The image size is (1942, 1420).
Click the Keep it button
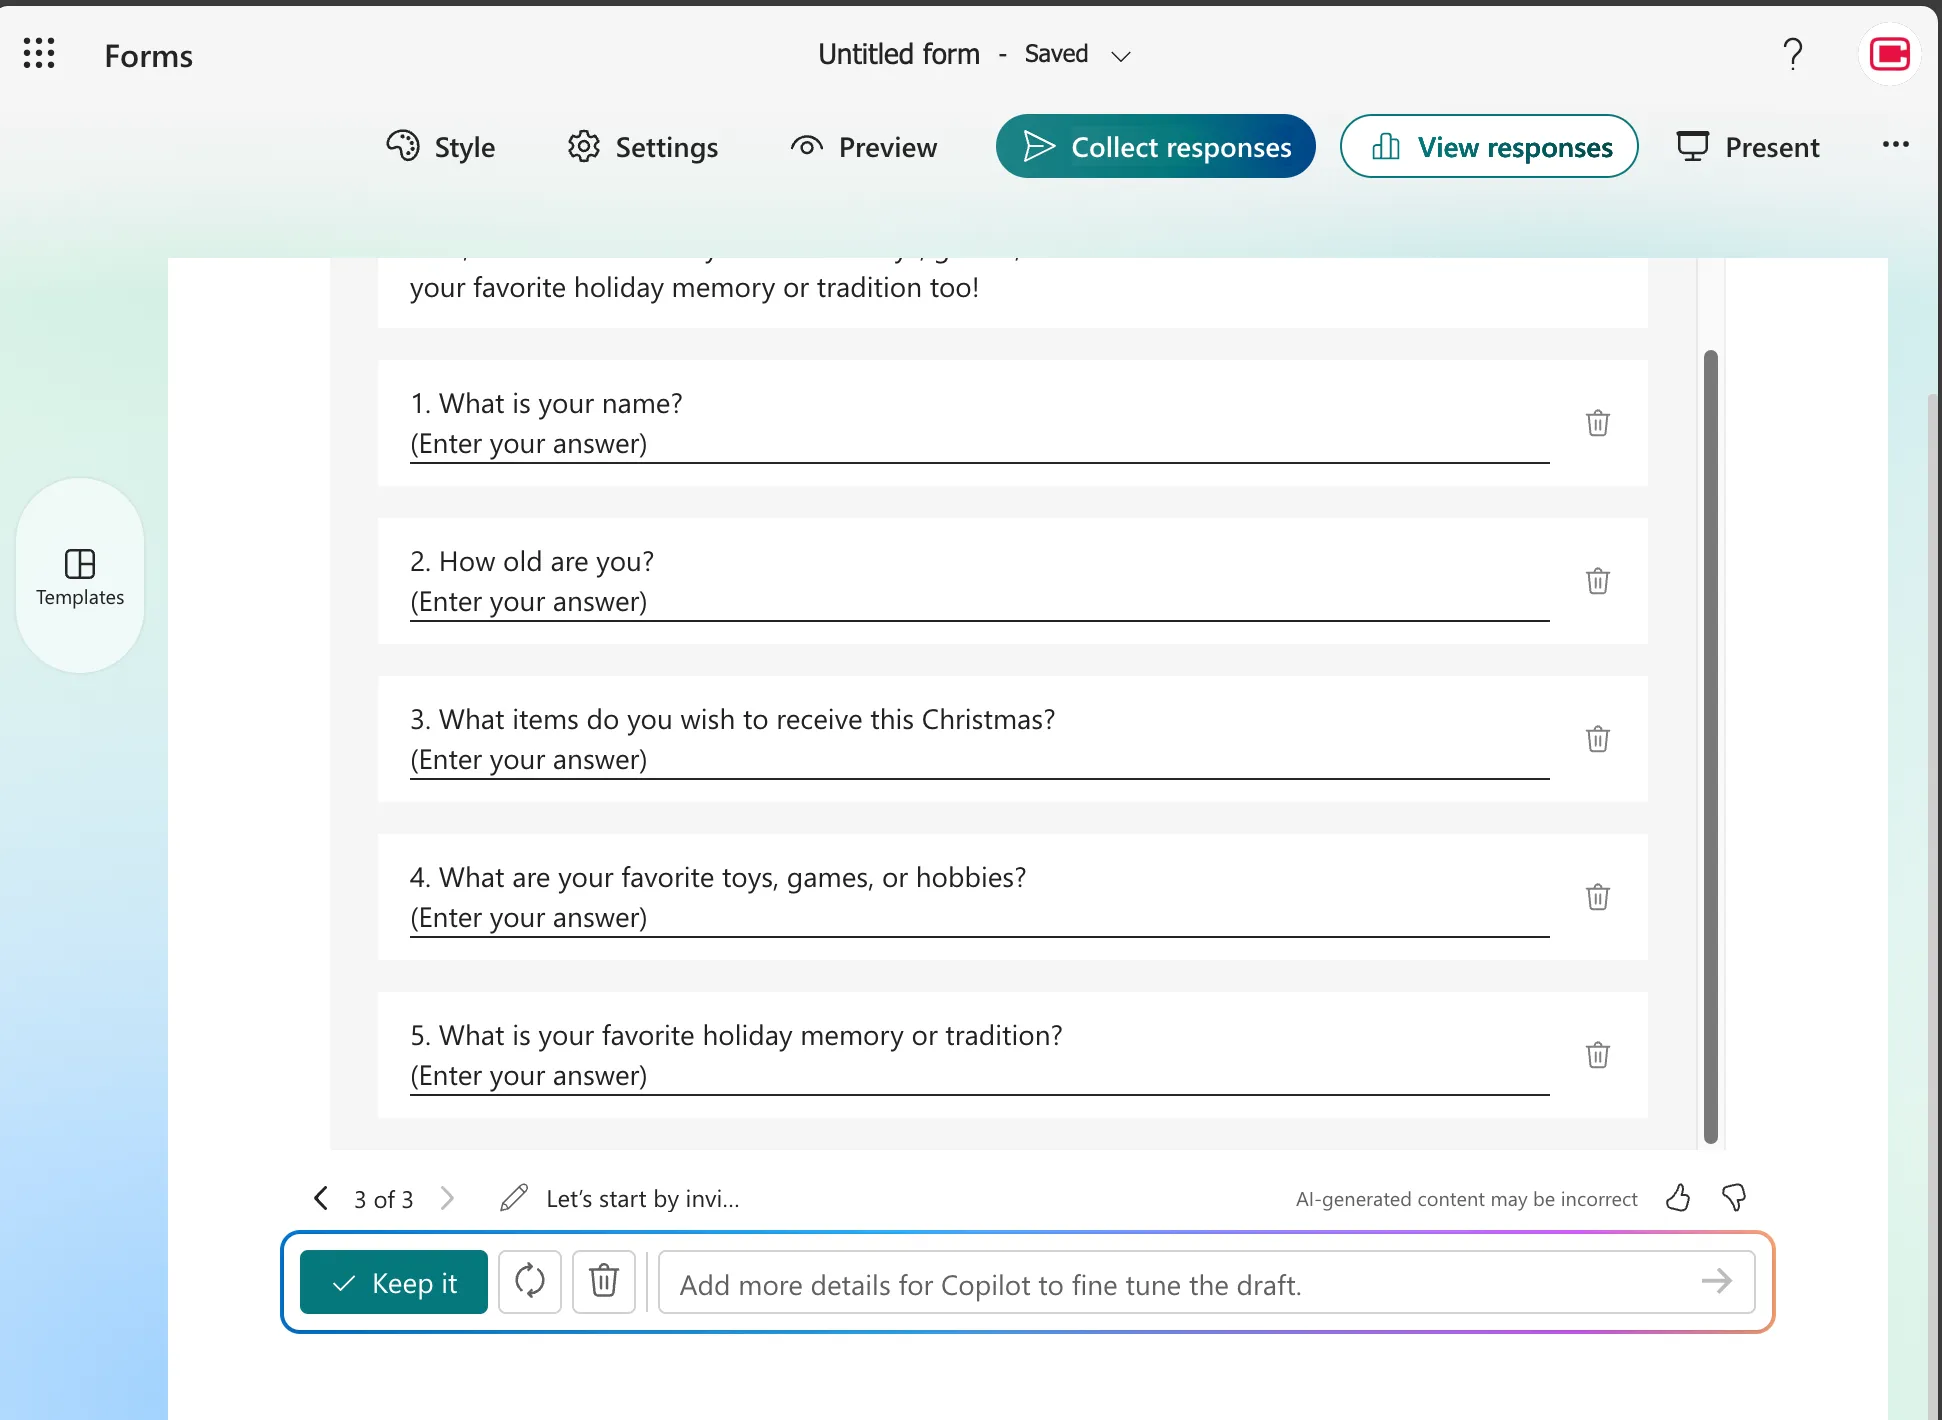coord(393,1282)
